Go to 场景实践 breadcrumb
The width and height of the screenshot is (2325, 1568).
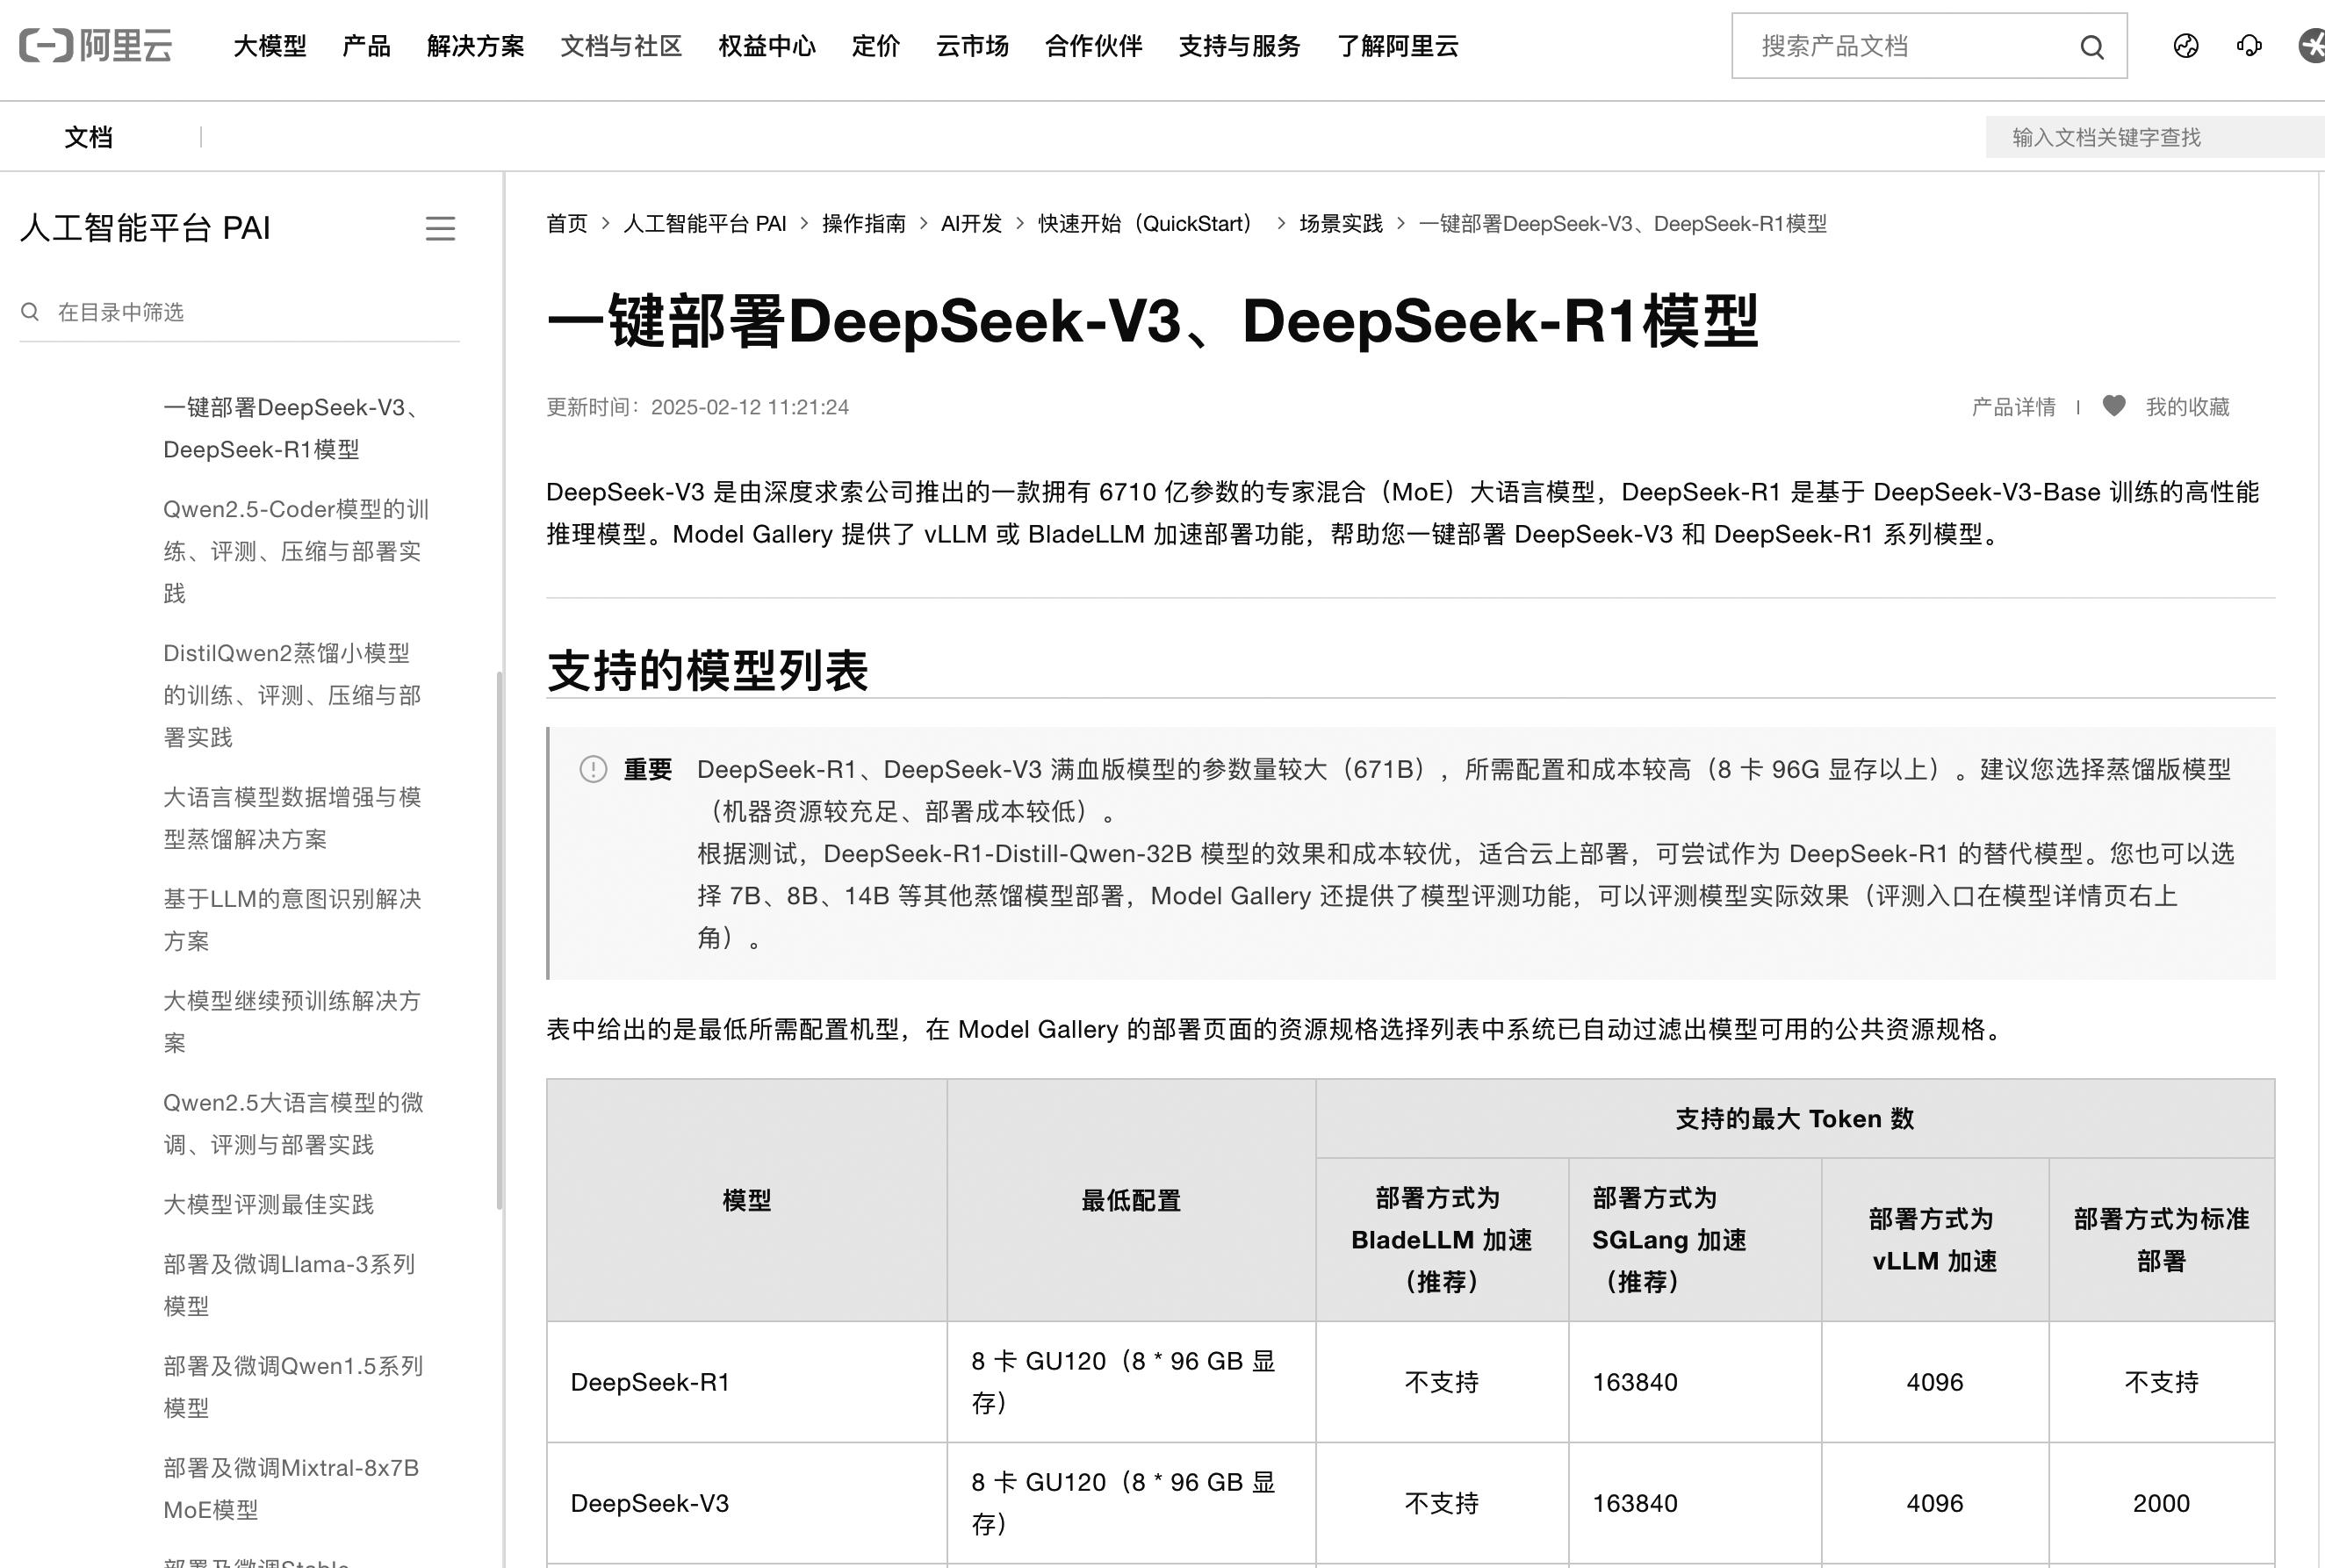click(1341, 224)
